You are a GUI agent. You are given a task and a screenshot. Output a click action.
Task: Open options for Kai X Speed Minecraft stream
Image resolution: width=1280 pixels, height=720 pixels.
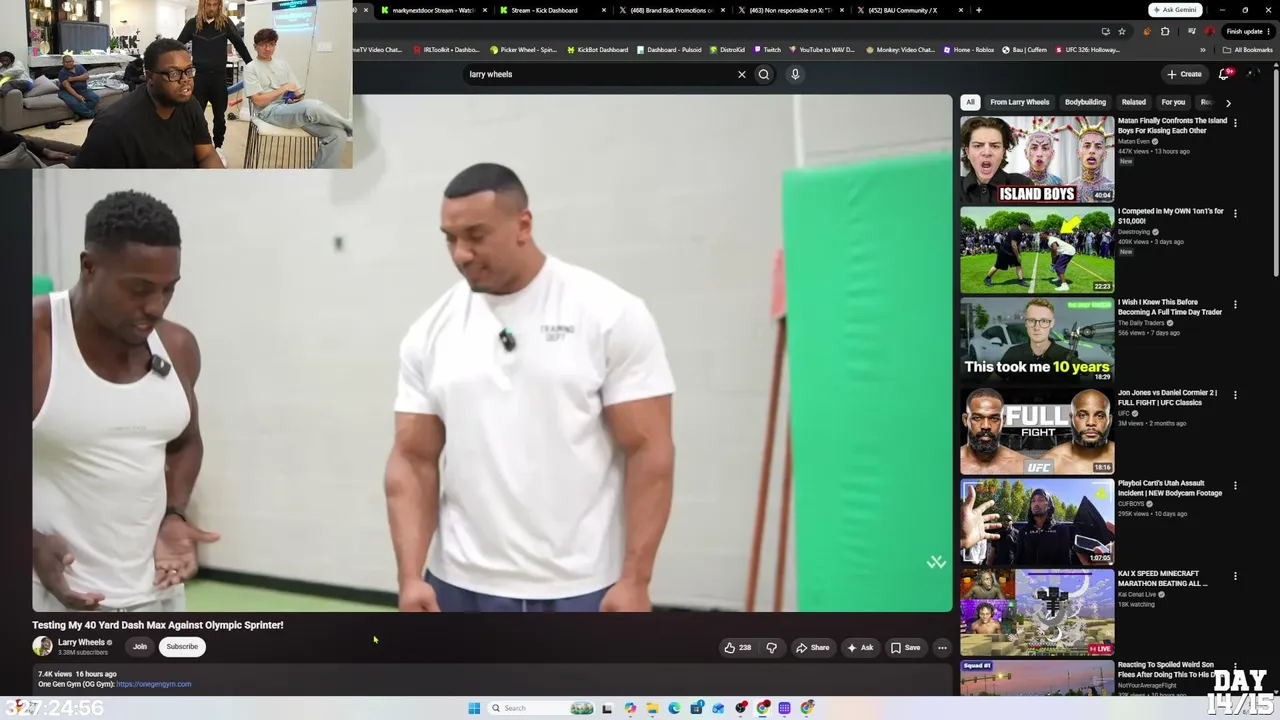point(1235,576)
